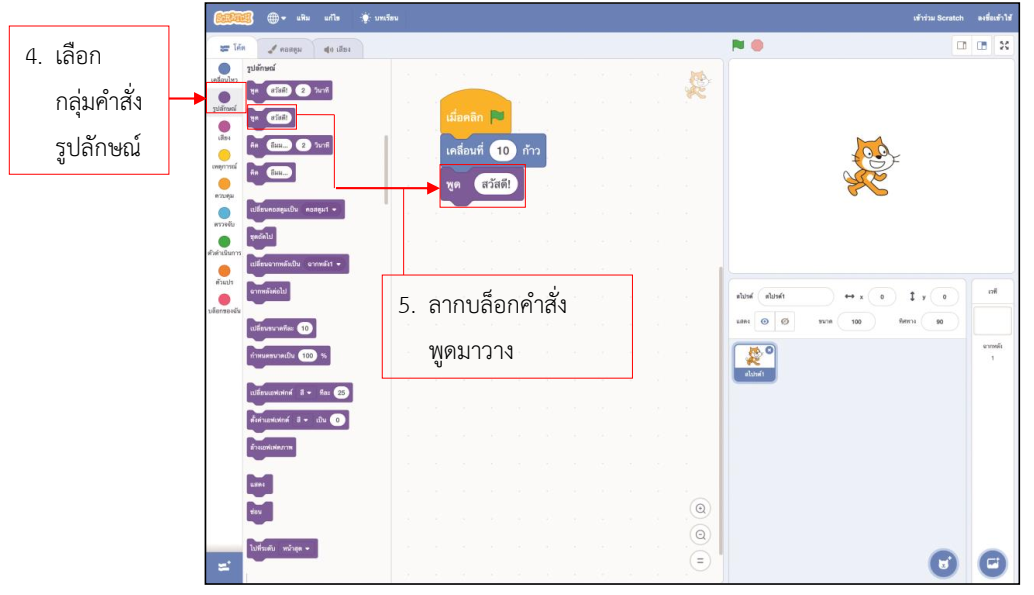Switch to the small stage layout
This screenshot has height=595, width=1034.
962,46
